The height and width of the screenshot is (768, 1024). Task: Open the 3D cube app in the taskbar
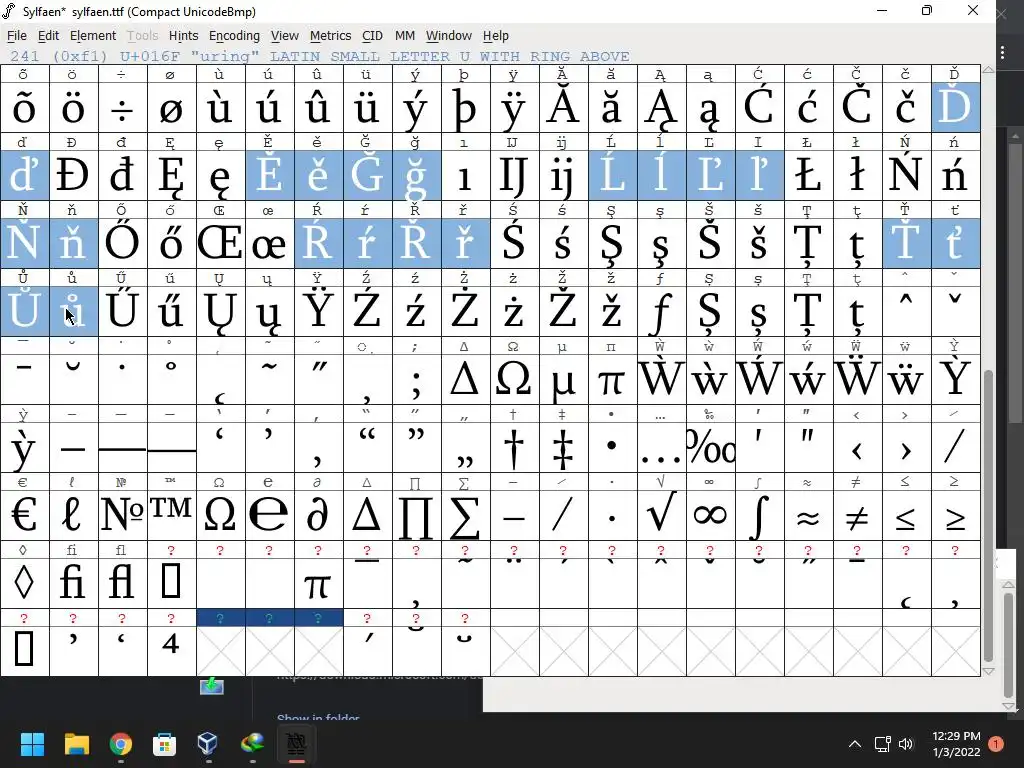208,743
